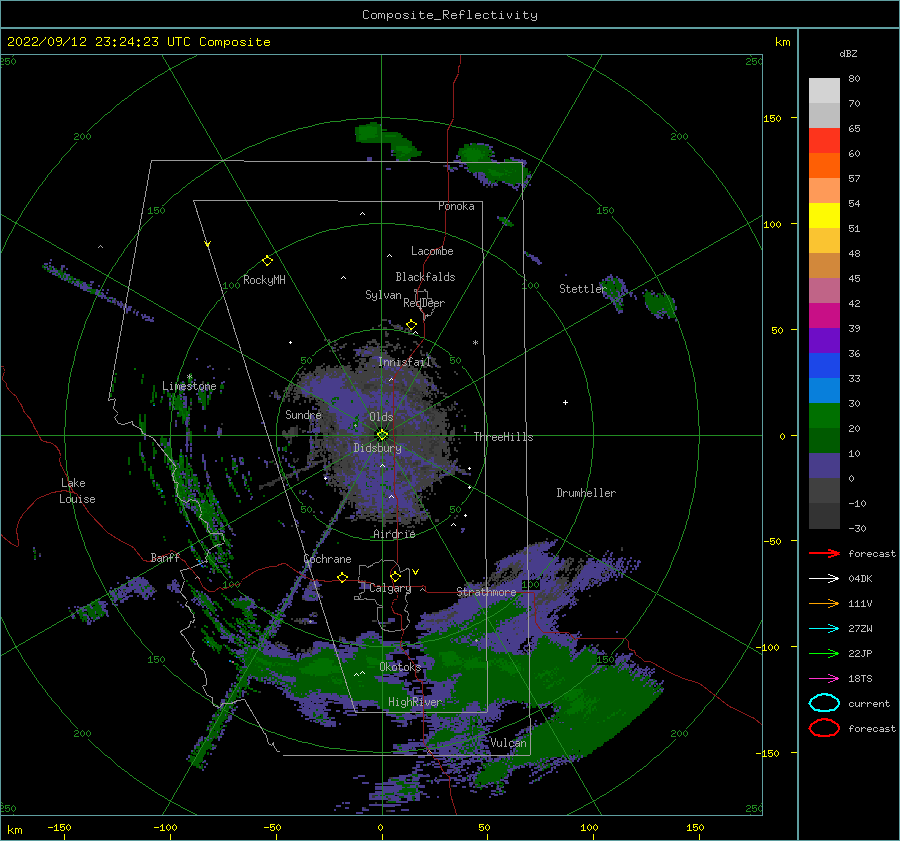The height and width of the screenshot is (841, 900).
Task: Select the Didsbury label
Action: (377, 448)
